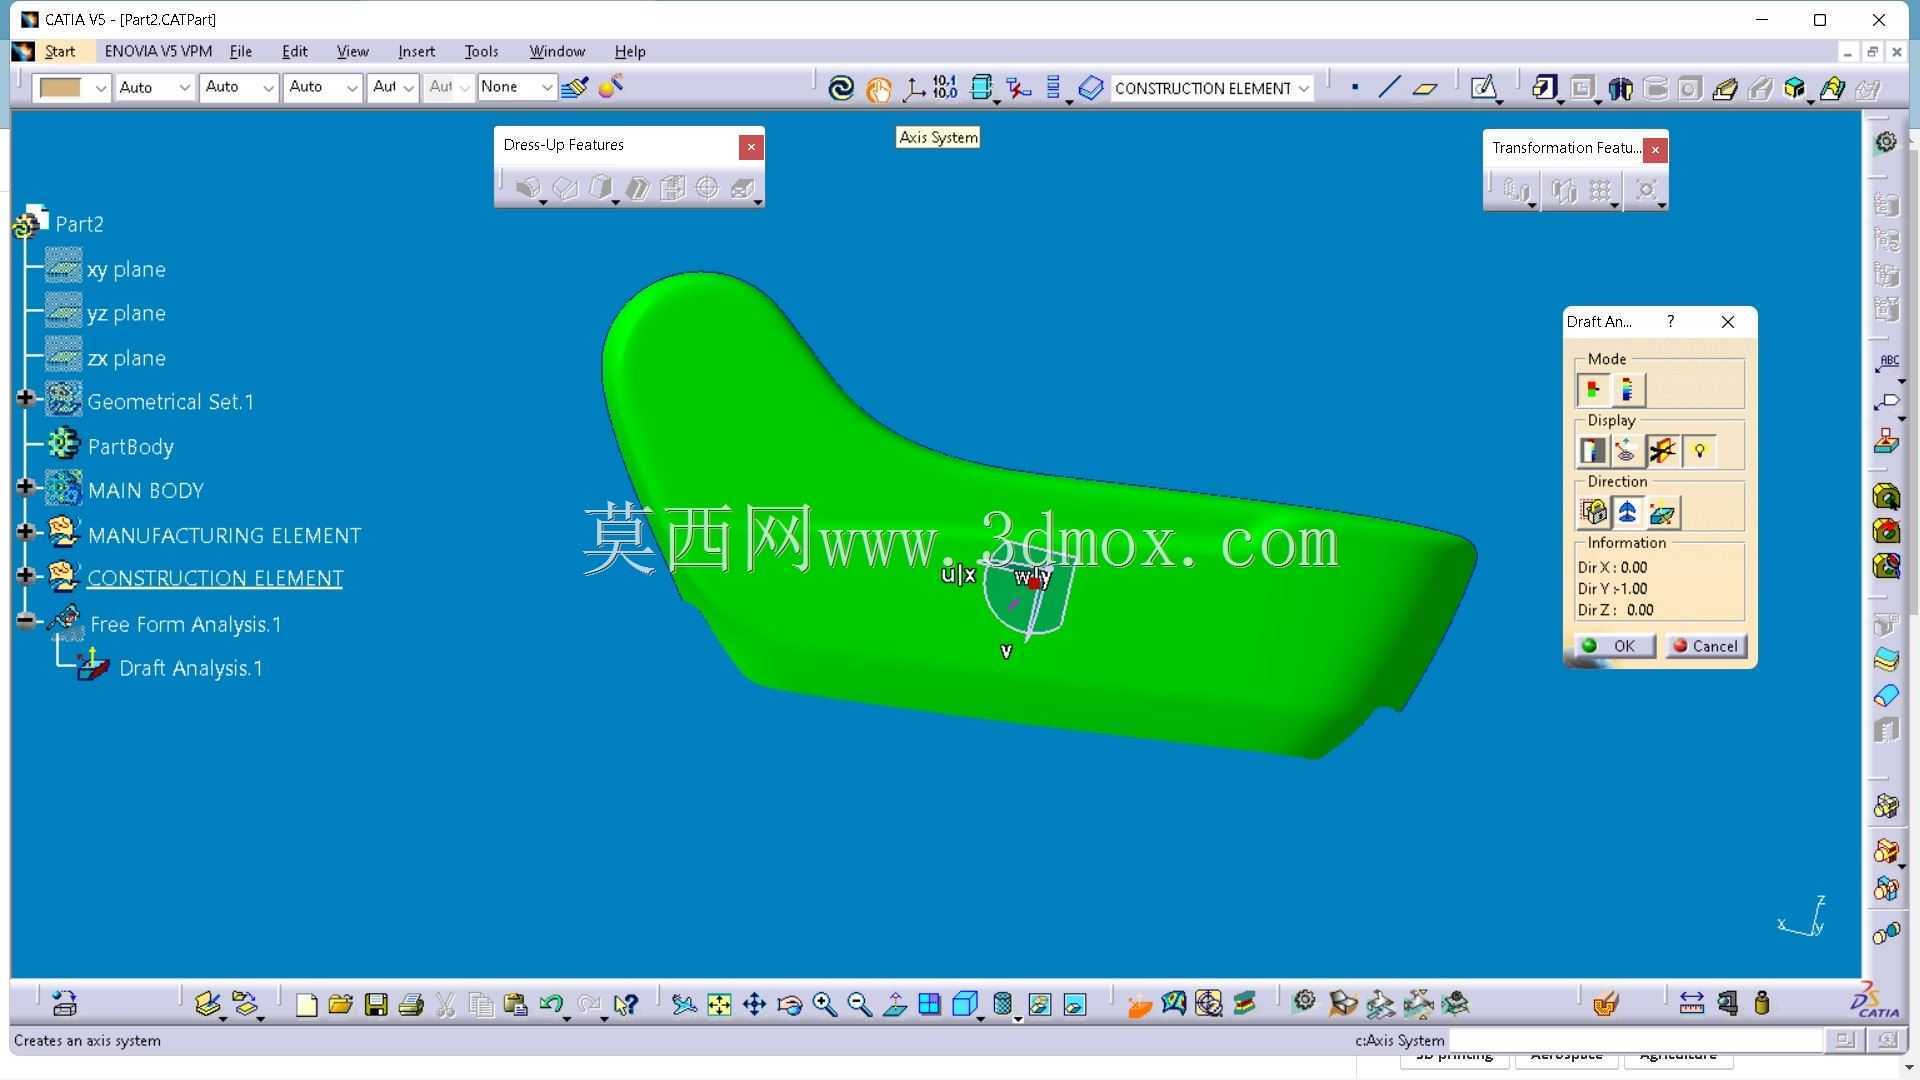Click the Text with Leader ABC icon
This screenshot has height=1080, width=1920.
click(1887, 362)
